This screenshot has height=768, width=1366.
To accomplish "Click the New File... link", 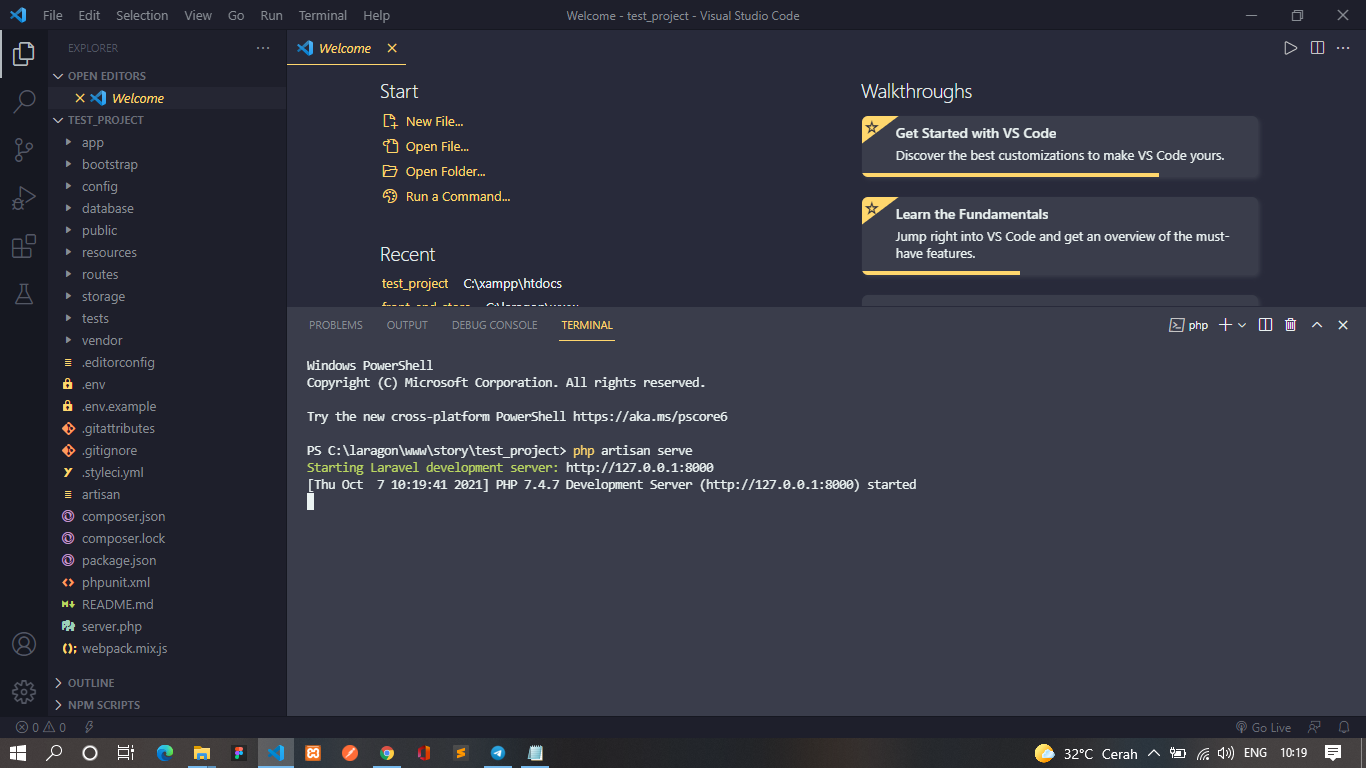I will click(434, 121).
